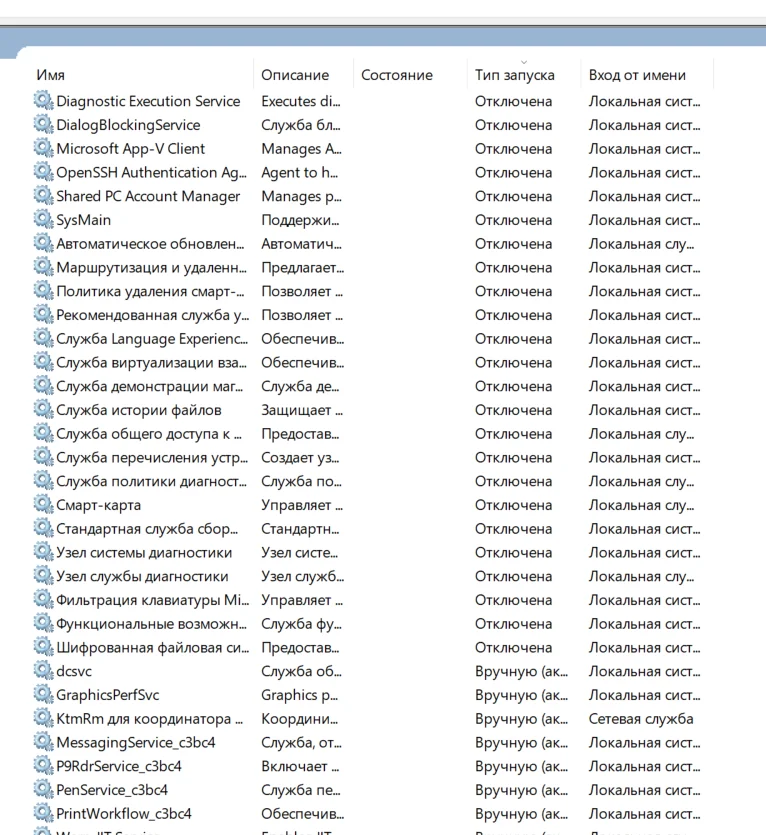Viewport: 766px width, 835px height.
Task: Click Включает description of P9RdrService_c3bc4
Action: point(300,766)
